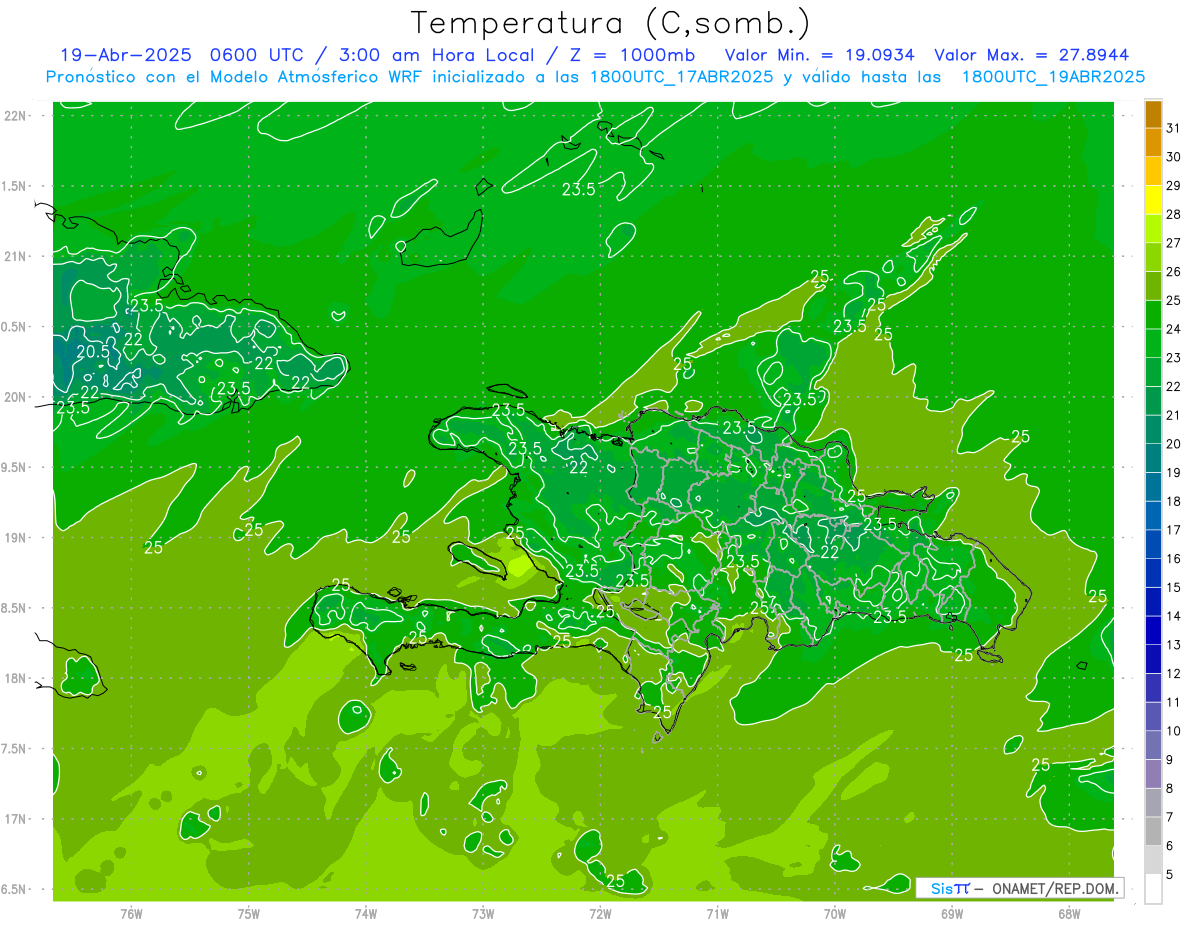Click the legend scale number '16'
This screenshot has width=1200, height=927.
[1174, 559]
